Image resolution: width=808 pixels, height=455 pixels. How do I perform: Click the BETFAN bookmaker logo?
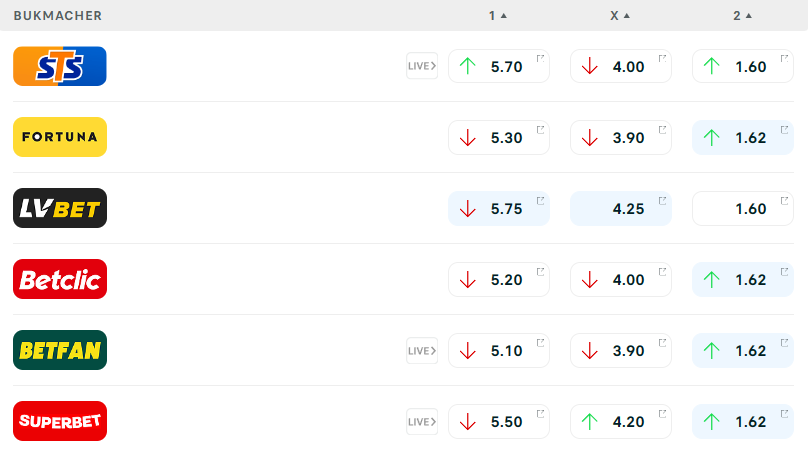click(x=60, y=350)
